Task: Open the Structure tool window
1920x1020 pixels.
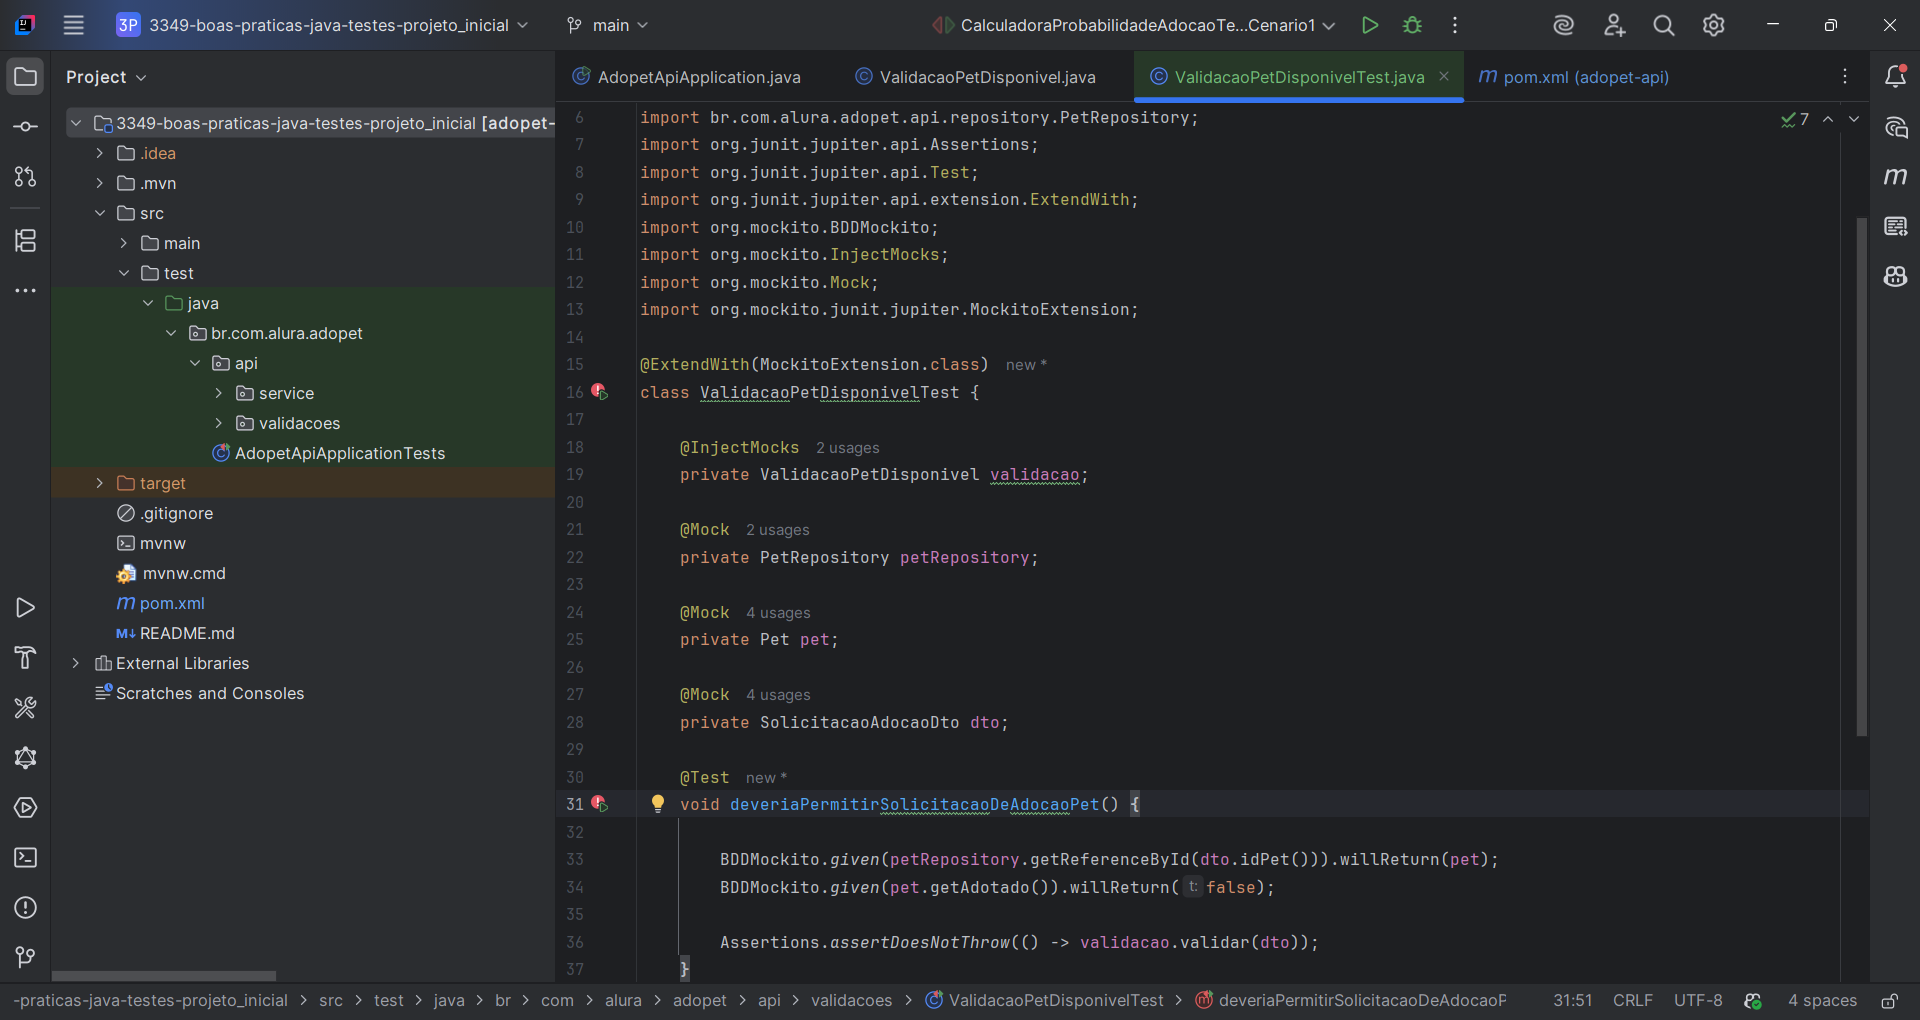Action: (x=25, y=240)
